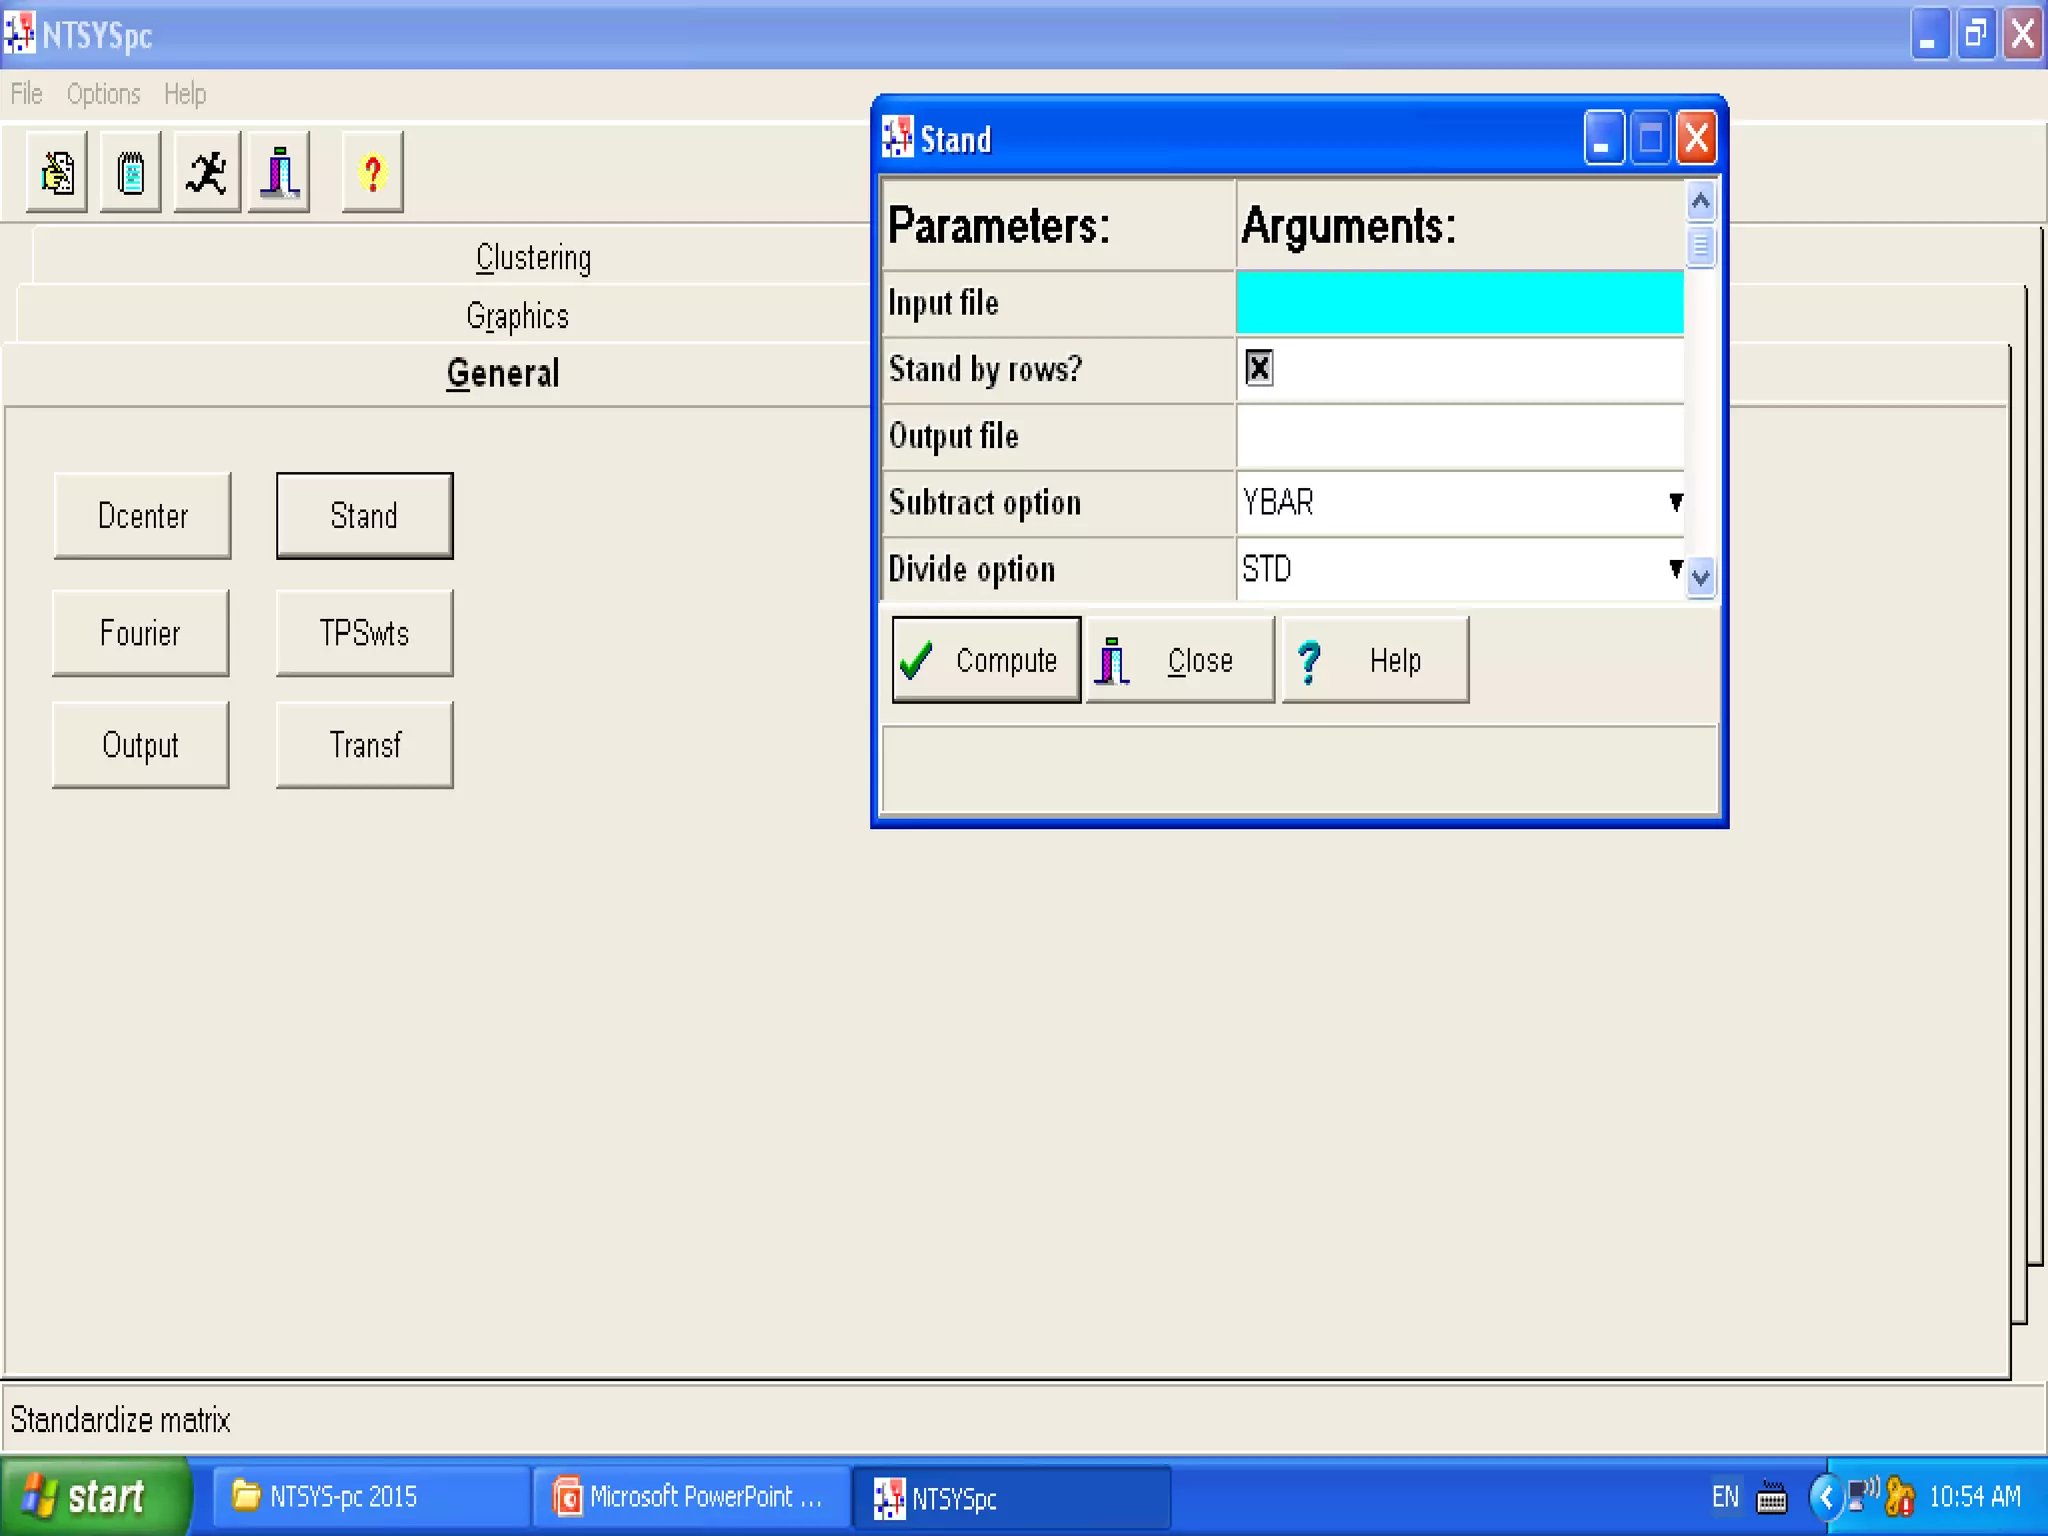
Task: Switch to the Graphics tab
Action: point(517,316)
